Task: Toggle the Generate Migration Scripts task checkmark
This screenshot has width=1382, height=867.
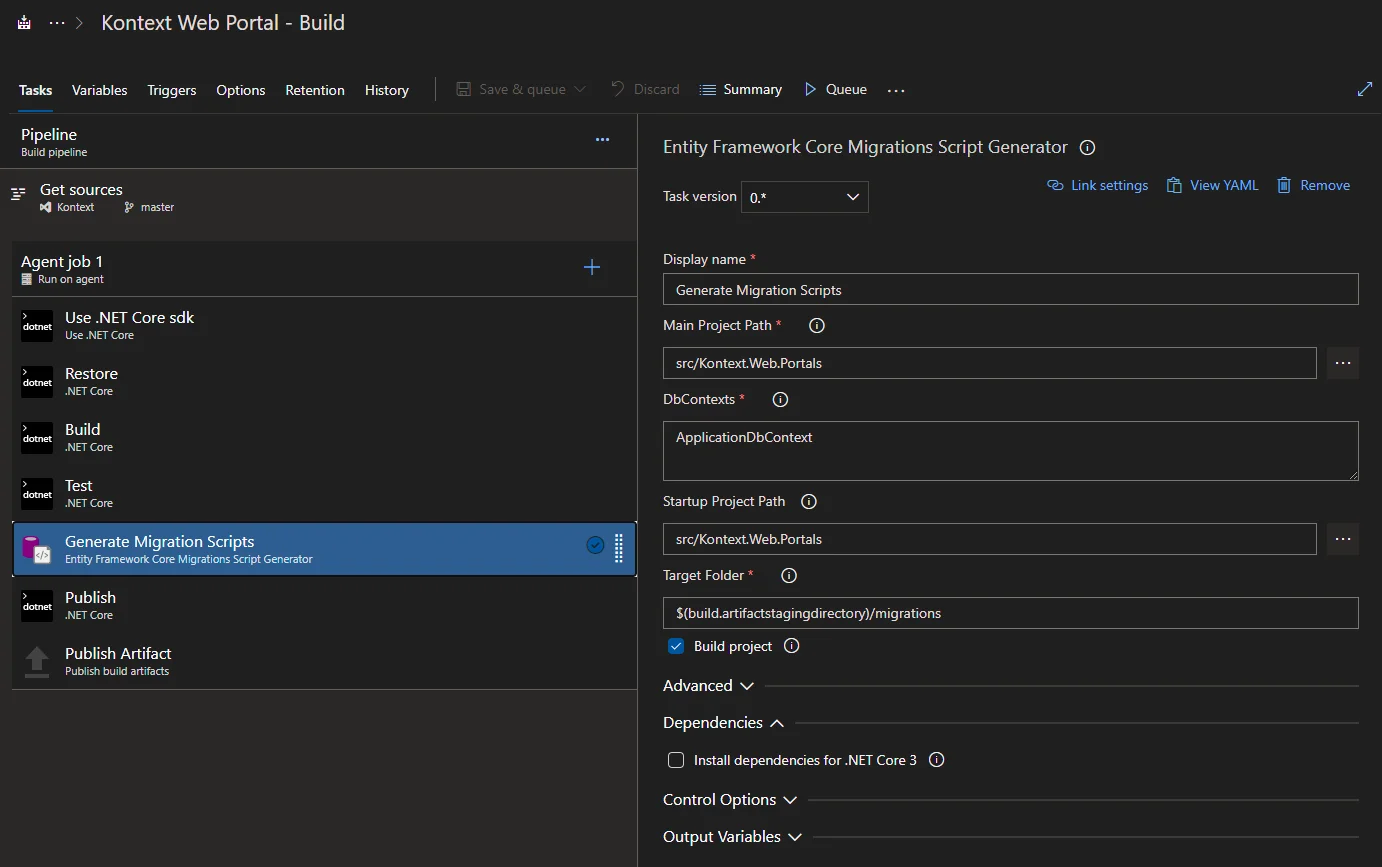Action: [x=595, y=545]
